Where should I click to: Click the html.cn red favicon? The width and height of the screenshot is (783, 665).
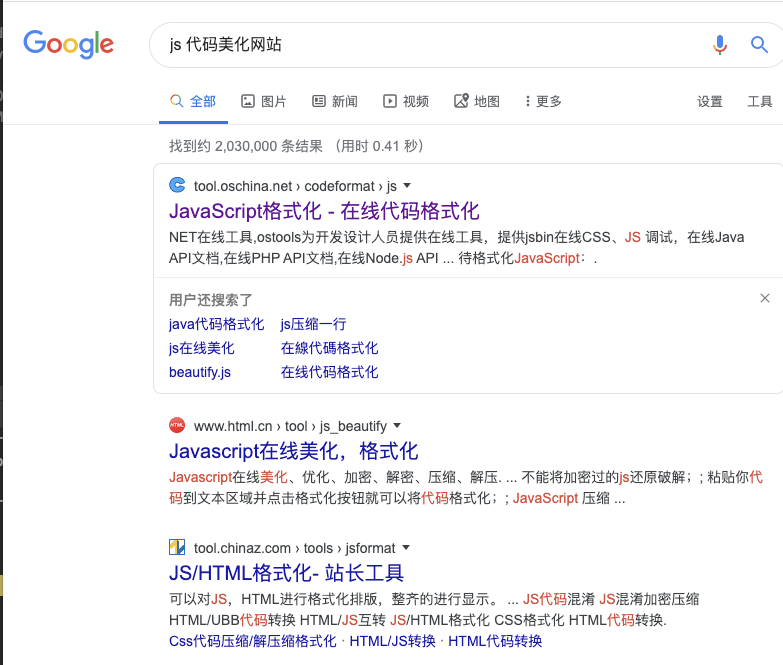(x=177, y=425)
